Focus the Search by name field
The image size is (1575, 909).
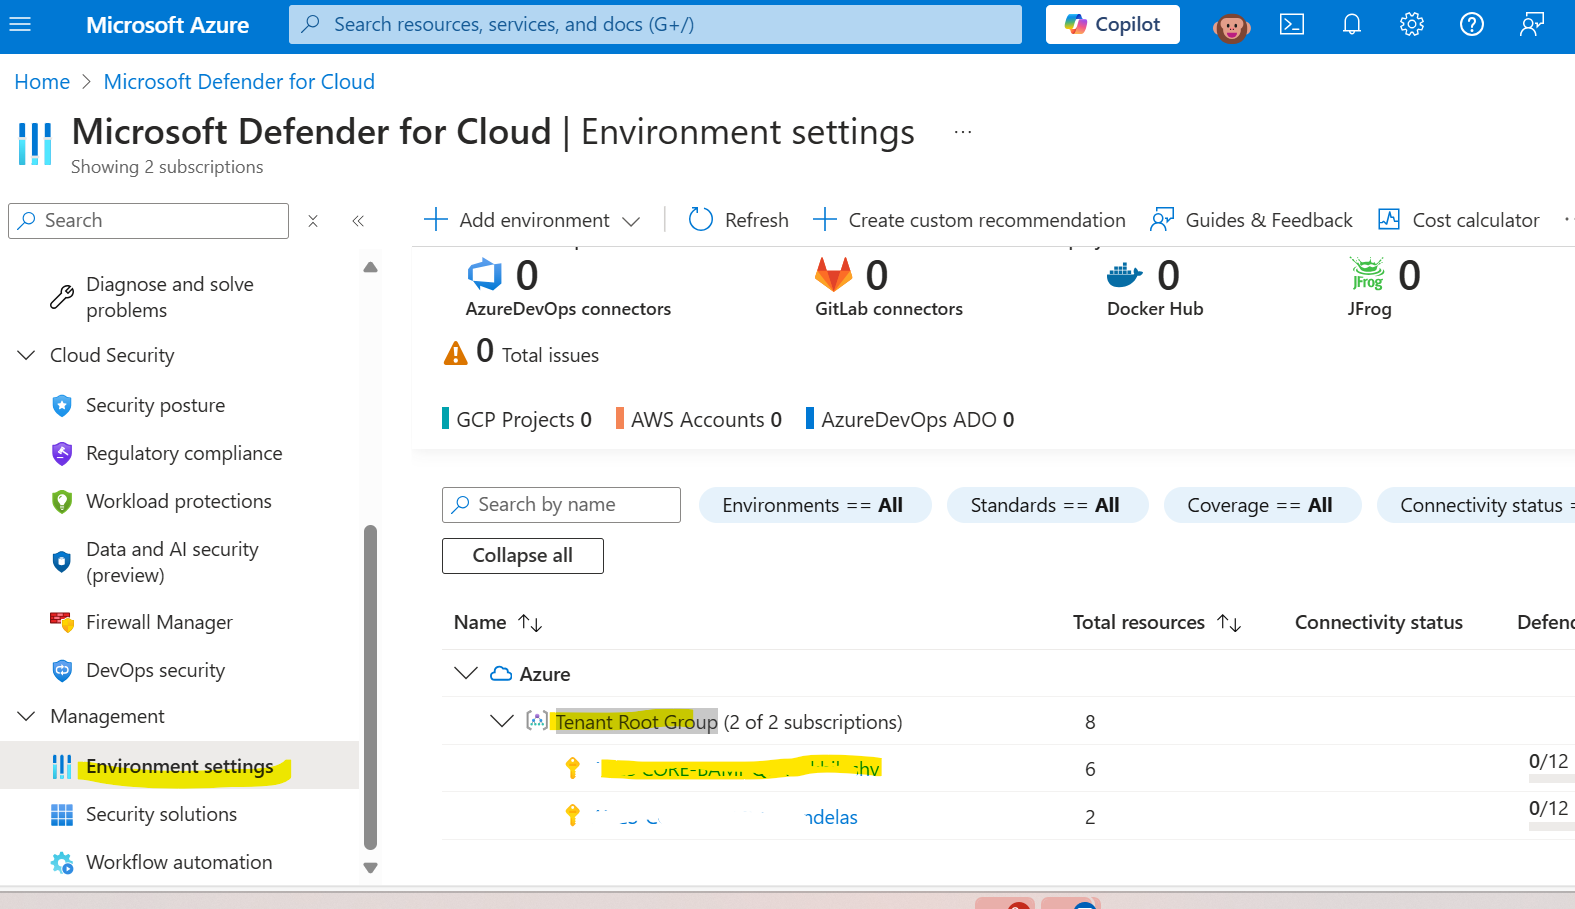point(561,505)
